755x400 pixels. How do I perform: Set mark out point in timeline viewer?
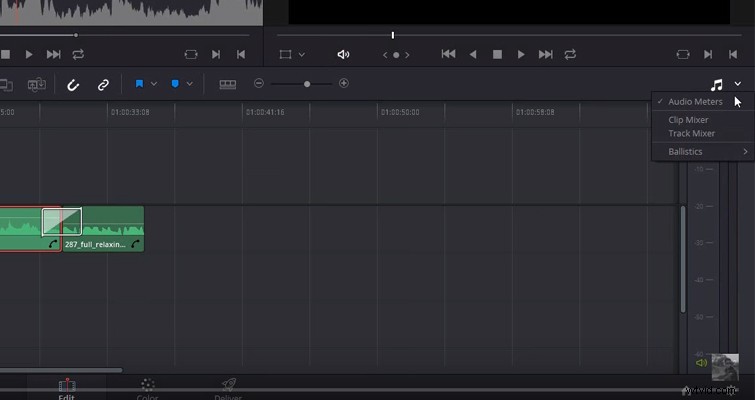(x=733, y=54)
